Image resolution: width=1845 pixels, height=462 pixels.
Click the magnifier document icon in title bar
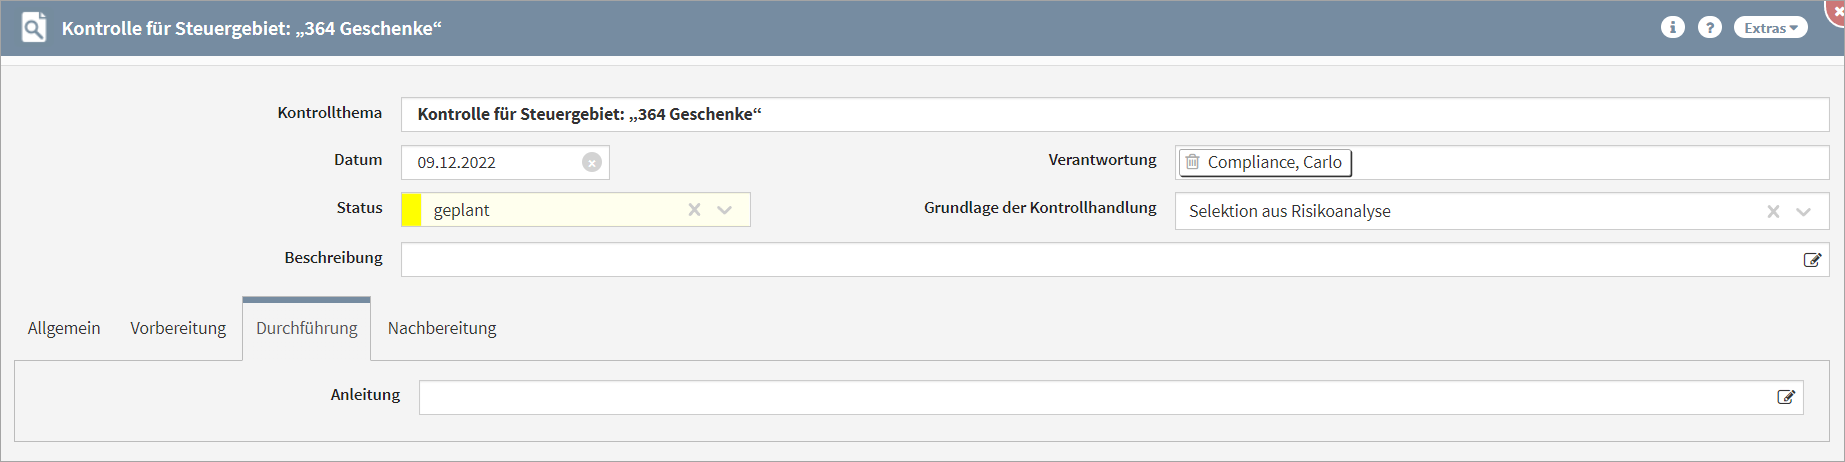[34, 28]
